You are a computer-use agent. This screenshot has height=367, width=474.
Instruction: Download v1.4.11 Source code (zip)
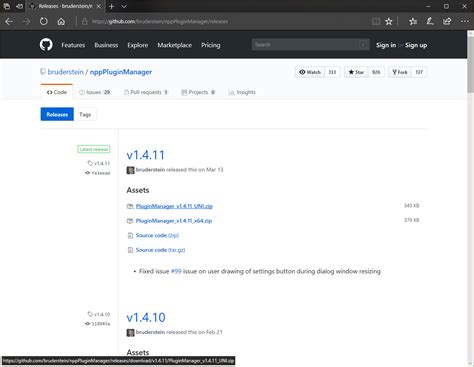click(157, 235)
